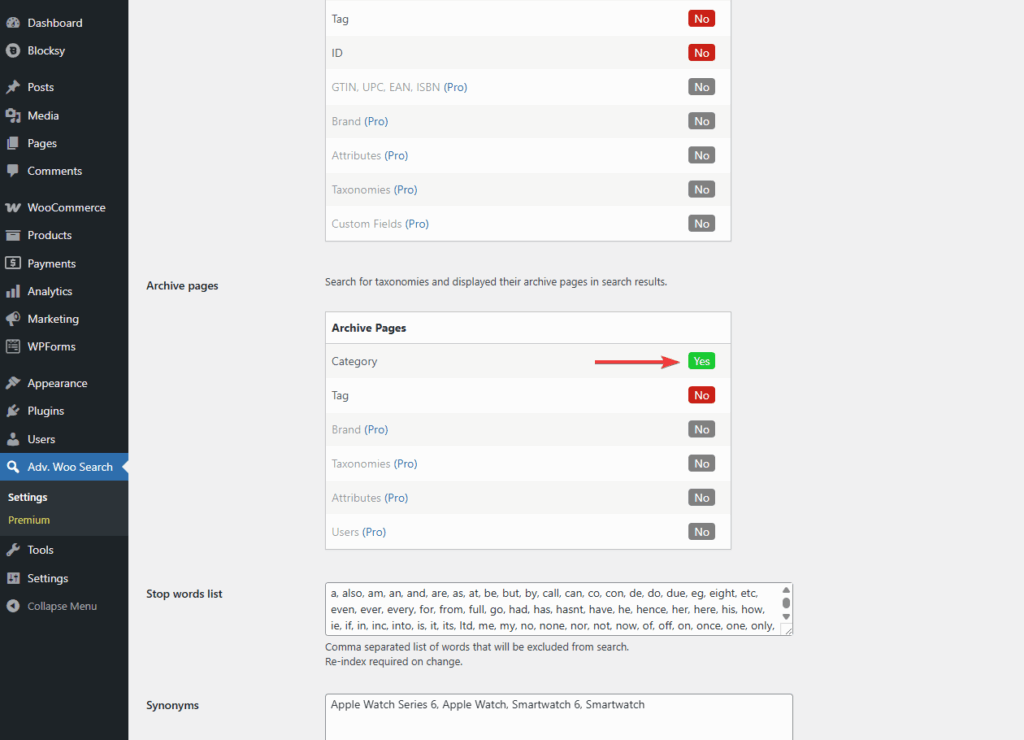The height and width of the screenshot is (740, 1024).
Task: Disable Category archive pages in search results
Action: tap(701, 360)
